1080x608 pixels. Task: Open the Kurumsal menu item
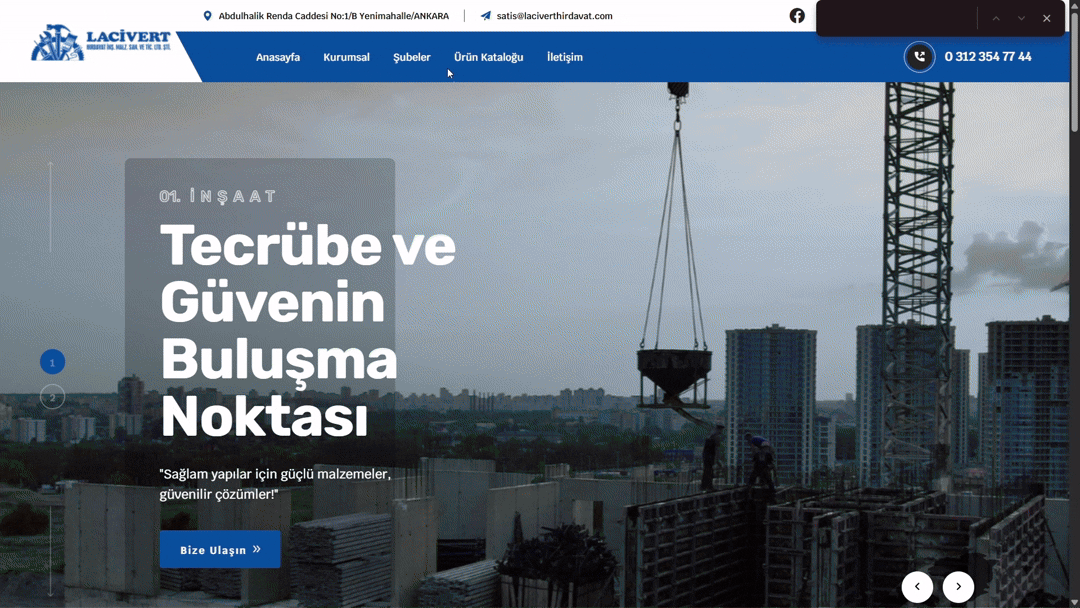tap(346, 57)
